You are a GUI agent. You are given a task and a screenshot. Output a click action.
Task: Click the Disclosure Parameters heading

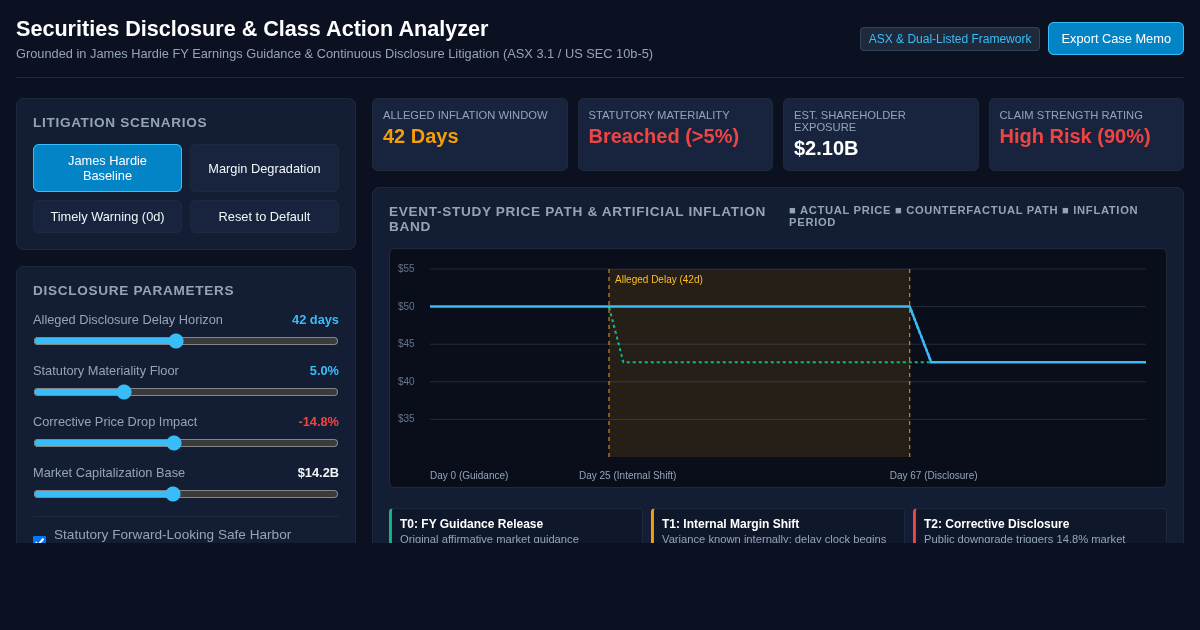coord(133,291)
